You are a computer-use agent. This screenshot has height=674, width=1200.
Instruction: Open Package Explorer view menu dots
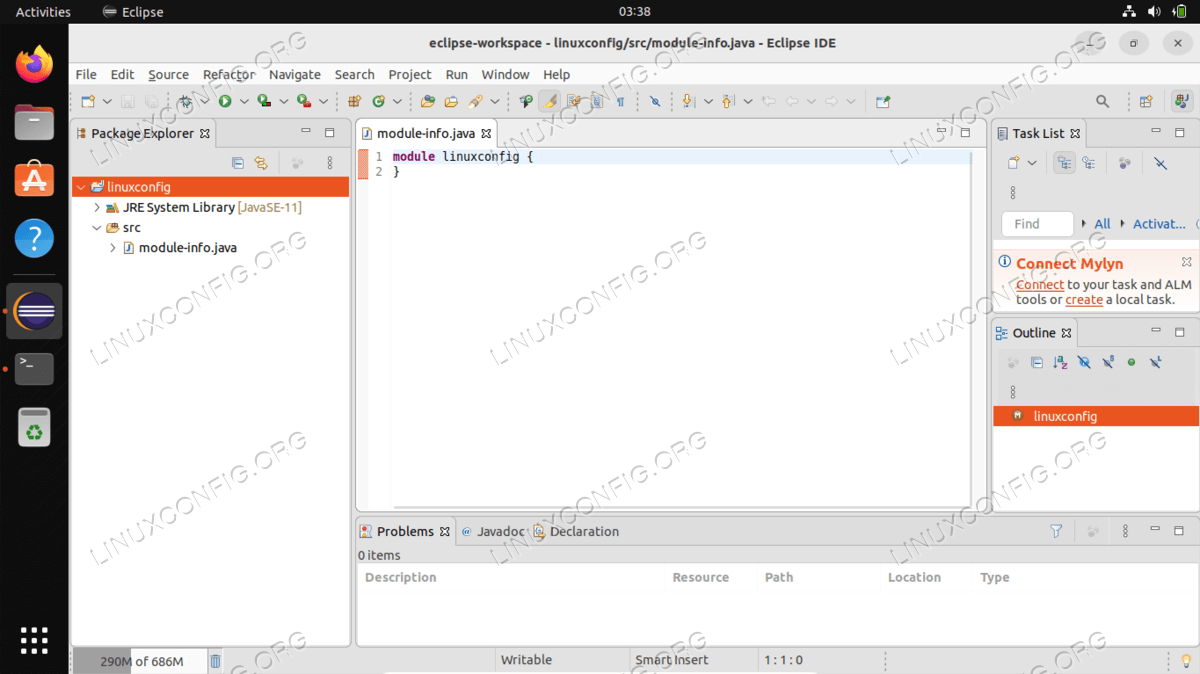click(330, 163)
